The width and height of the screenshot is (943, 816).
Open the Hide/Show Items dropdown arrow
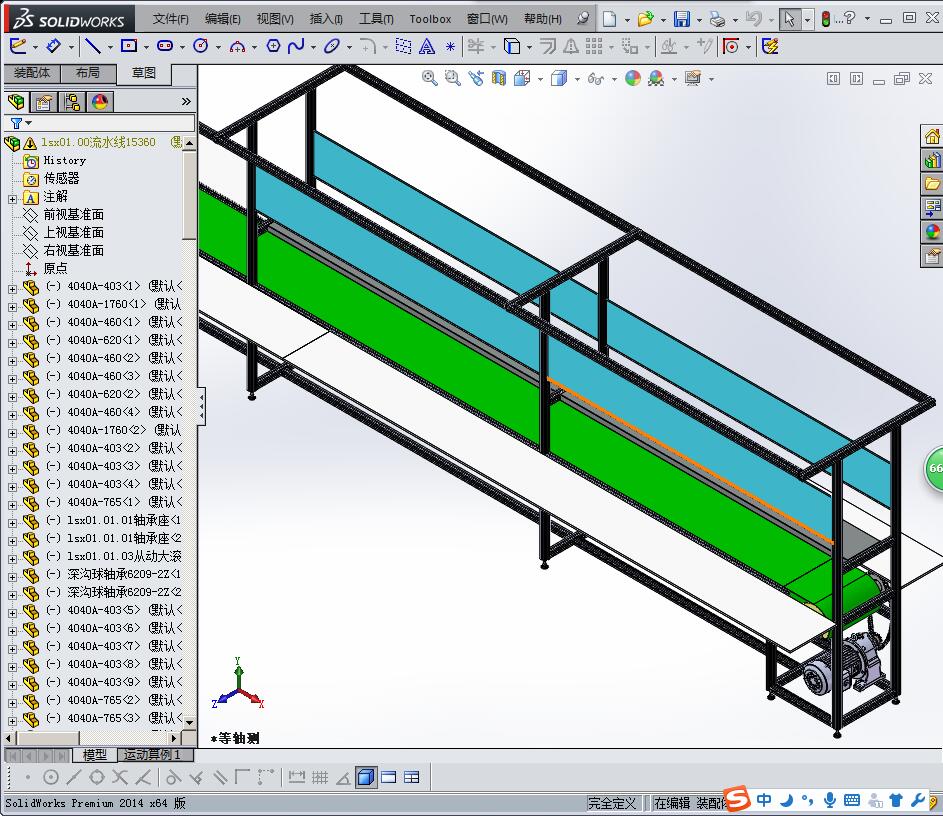614,79
